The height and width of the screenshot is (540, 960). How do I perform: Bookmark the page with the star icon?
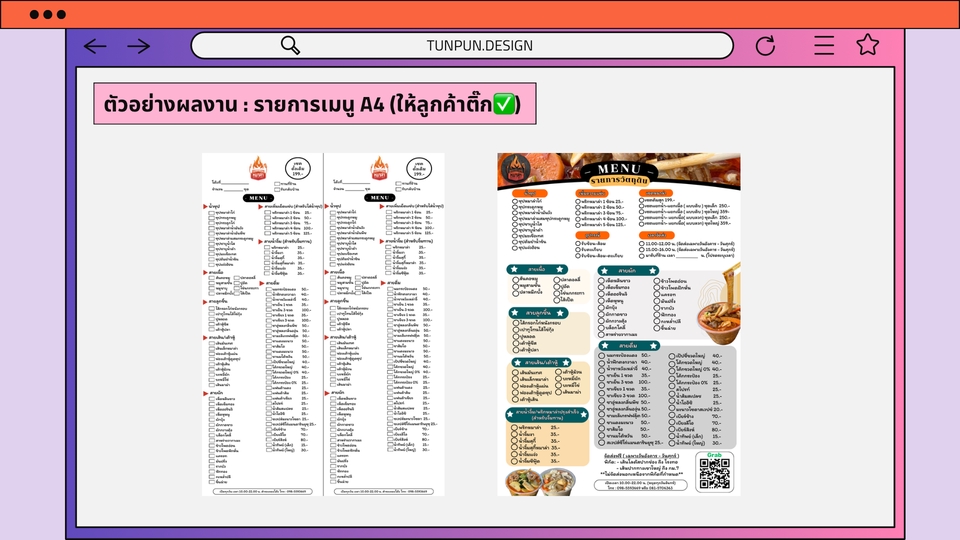[868, 45]
